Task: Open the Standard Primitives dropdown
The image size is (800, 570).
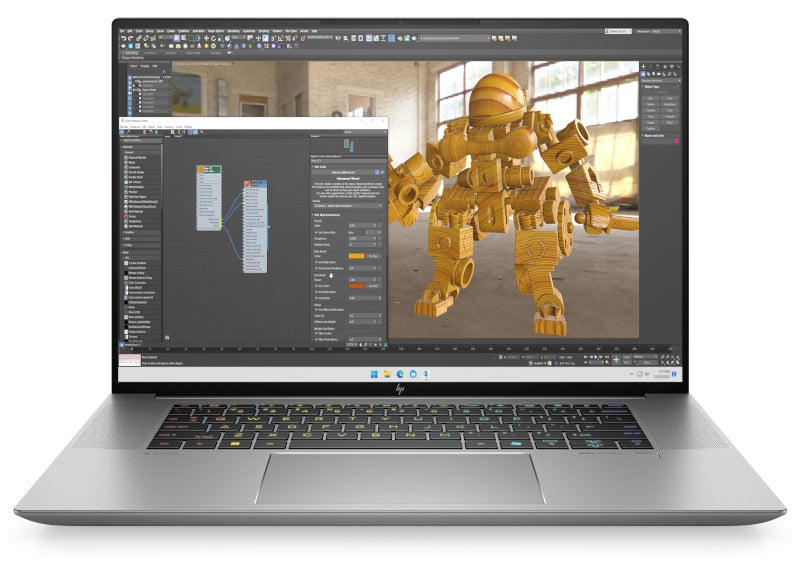Action: point(661,81)
